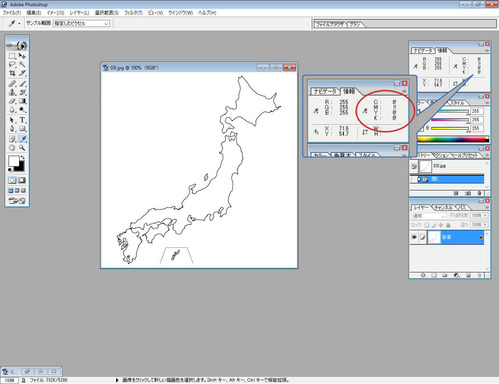
Task: Select the Path Selection tool
Action: tap(12, 120)
